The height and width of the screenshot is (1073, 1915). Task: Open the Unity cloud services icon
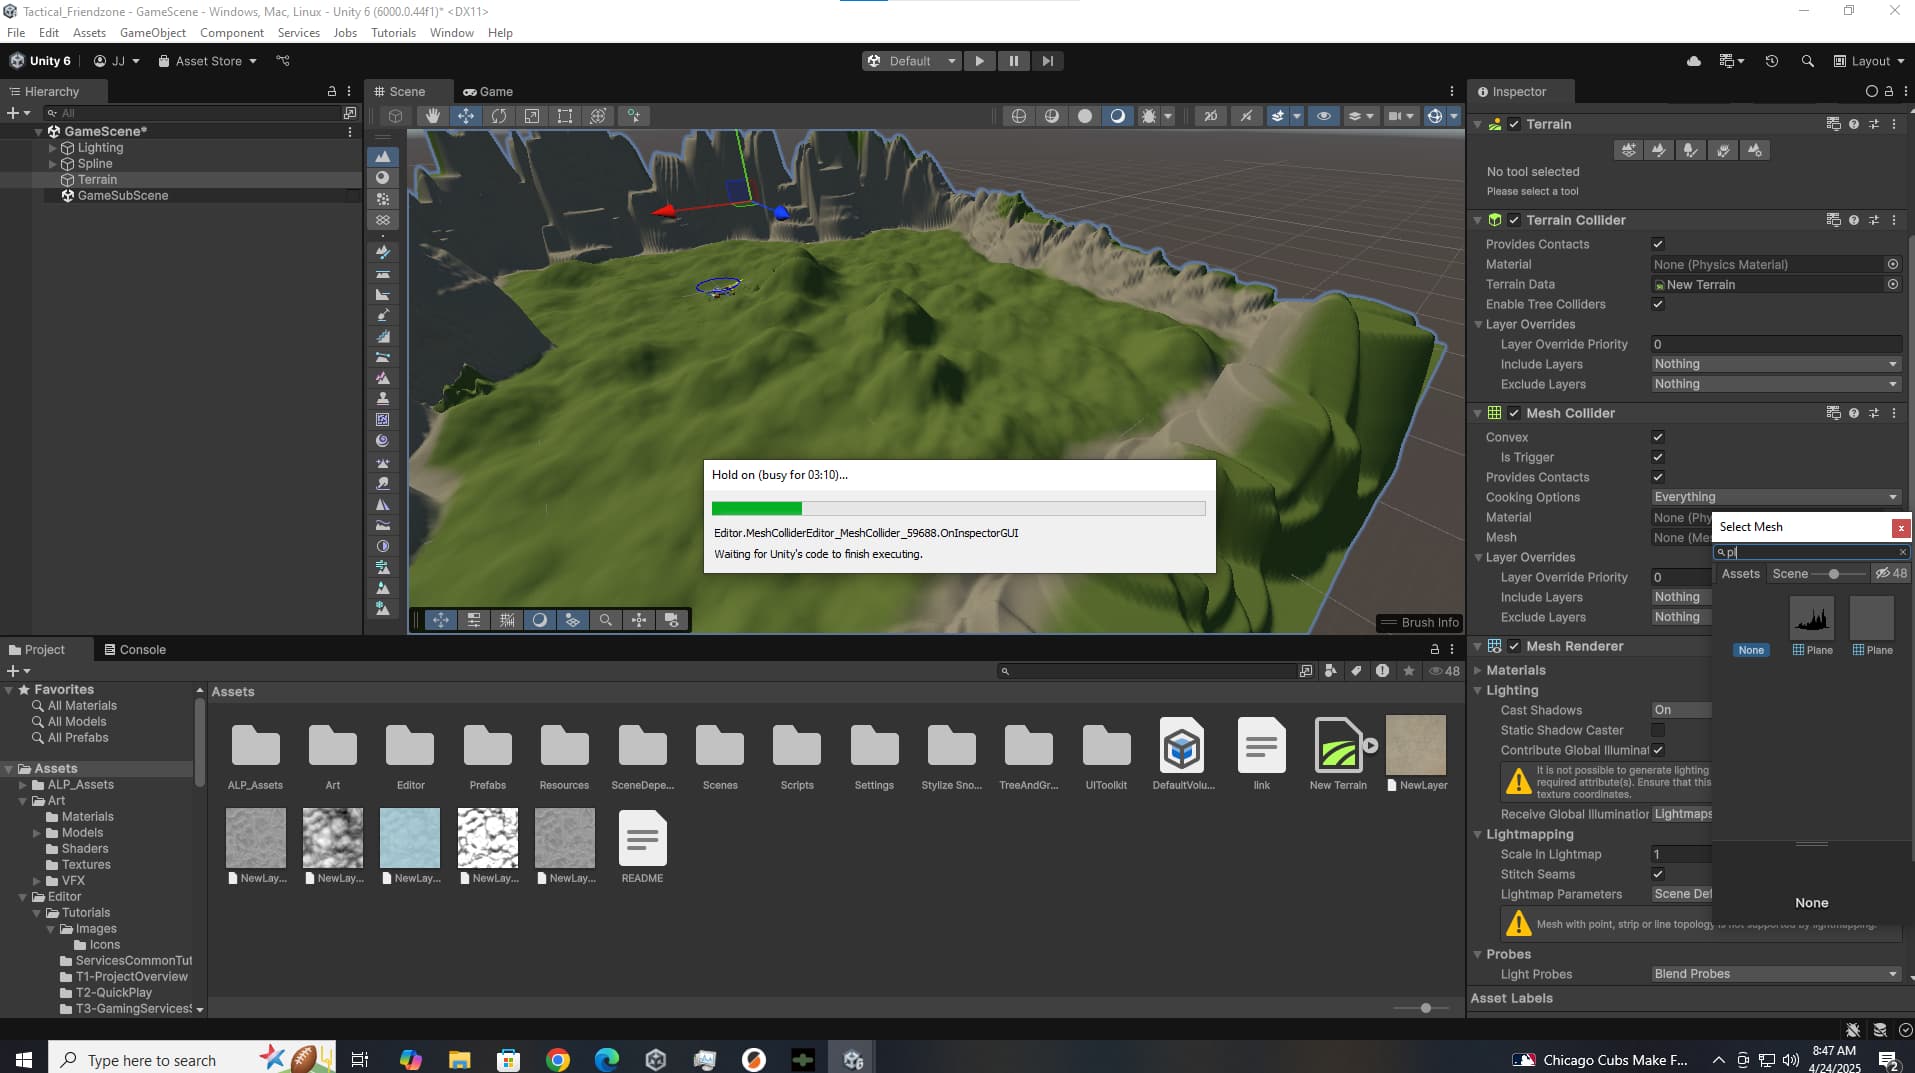pyautogui.click(x=1694, y=61)
